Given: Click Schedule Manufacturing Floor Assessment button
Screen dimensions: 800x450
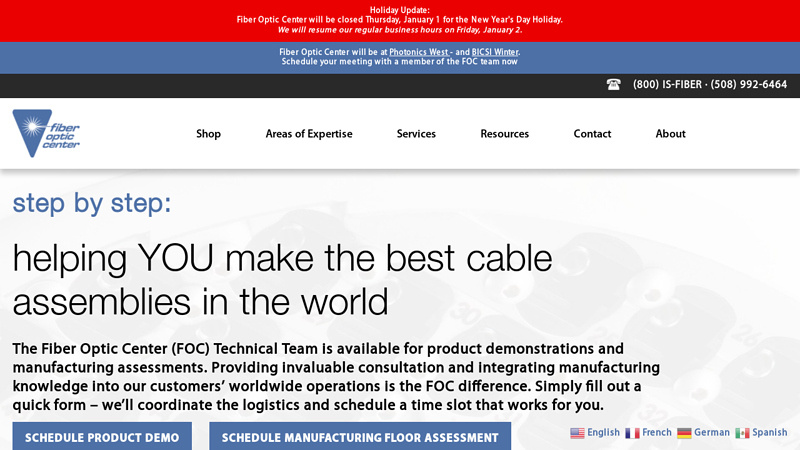Looking at the screenshot, I should [360, 436].
